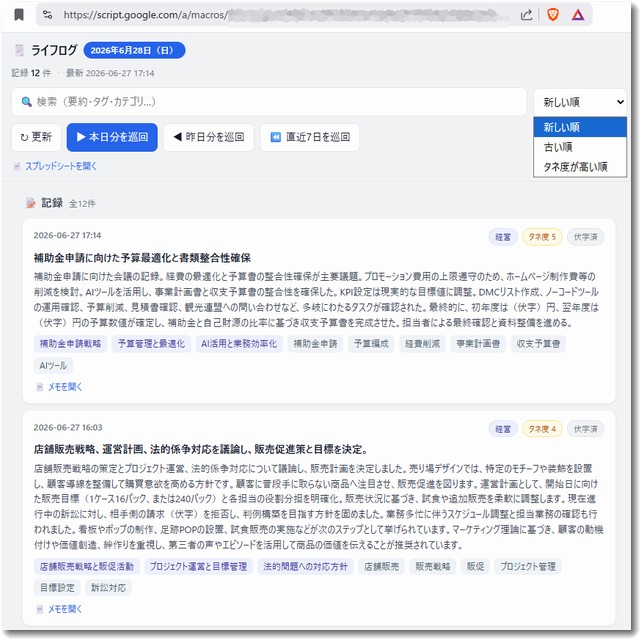
Task: Click the 店舗販売 tag
Action: 381,566
